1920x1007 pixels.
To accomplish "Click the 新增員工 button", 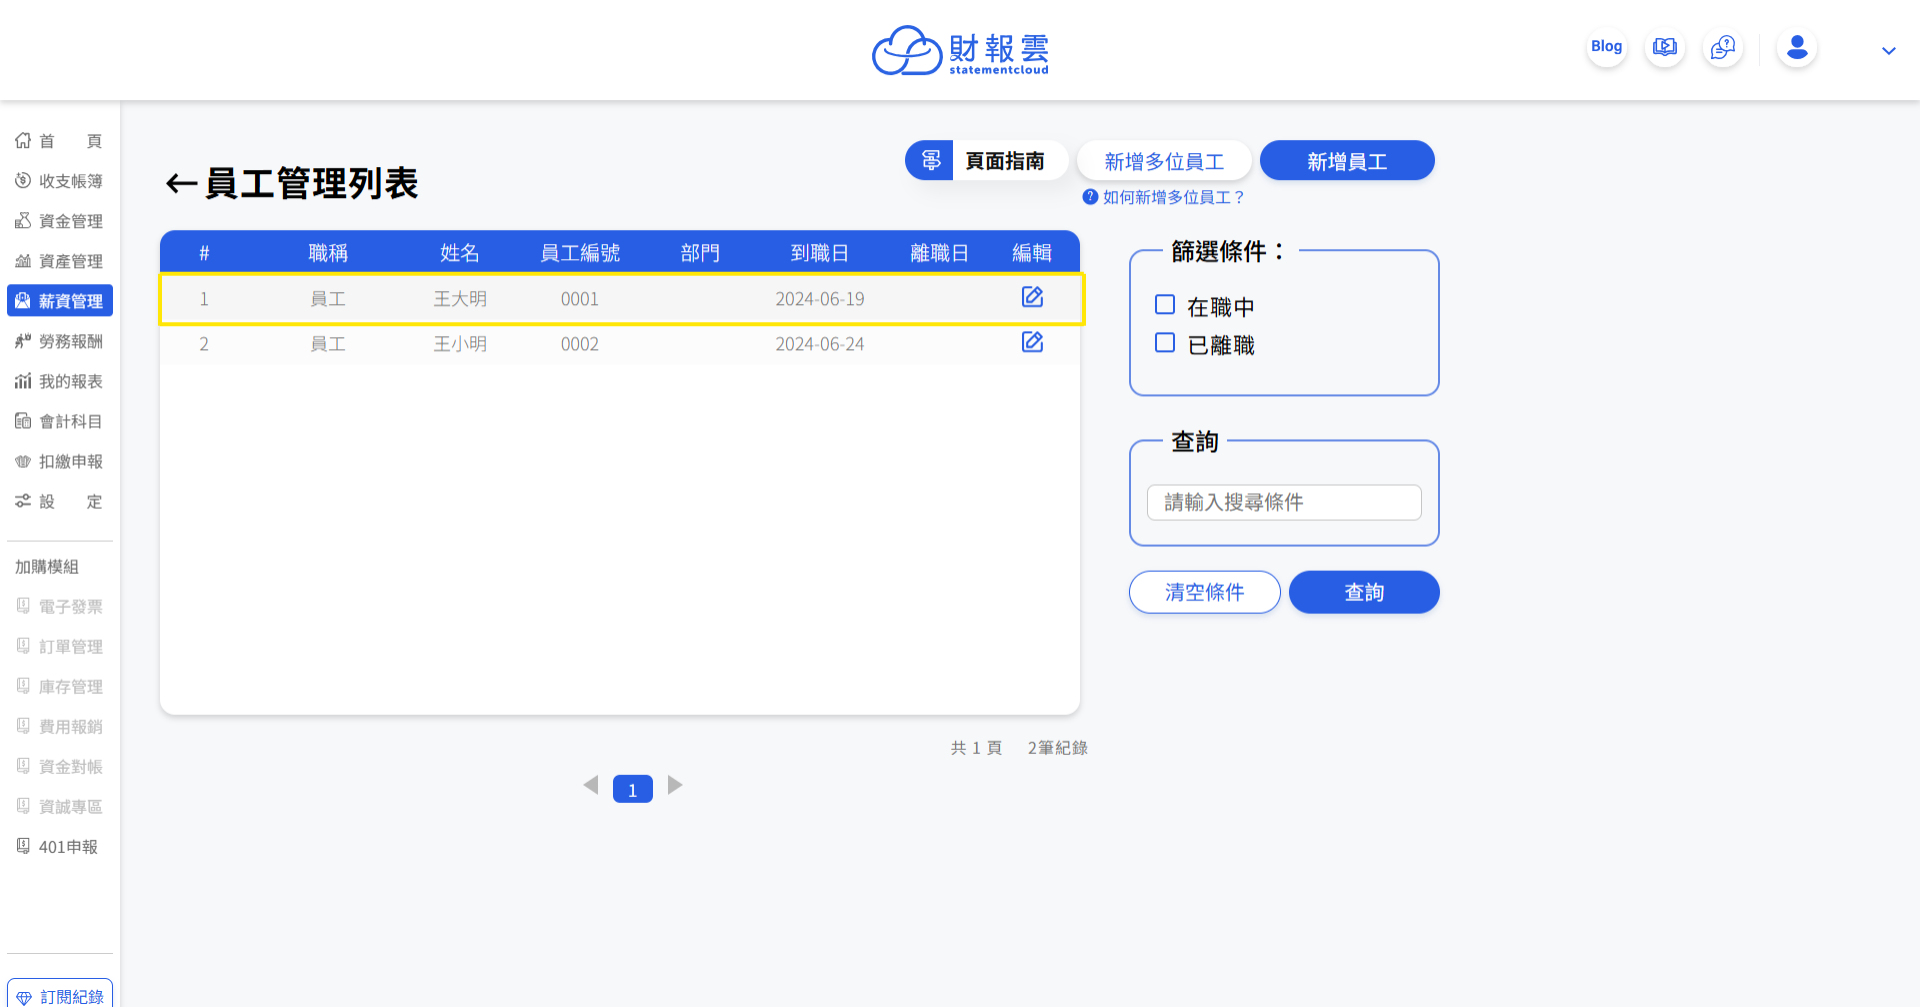I will pyautogui.click(x=1347, y=161).
